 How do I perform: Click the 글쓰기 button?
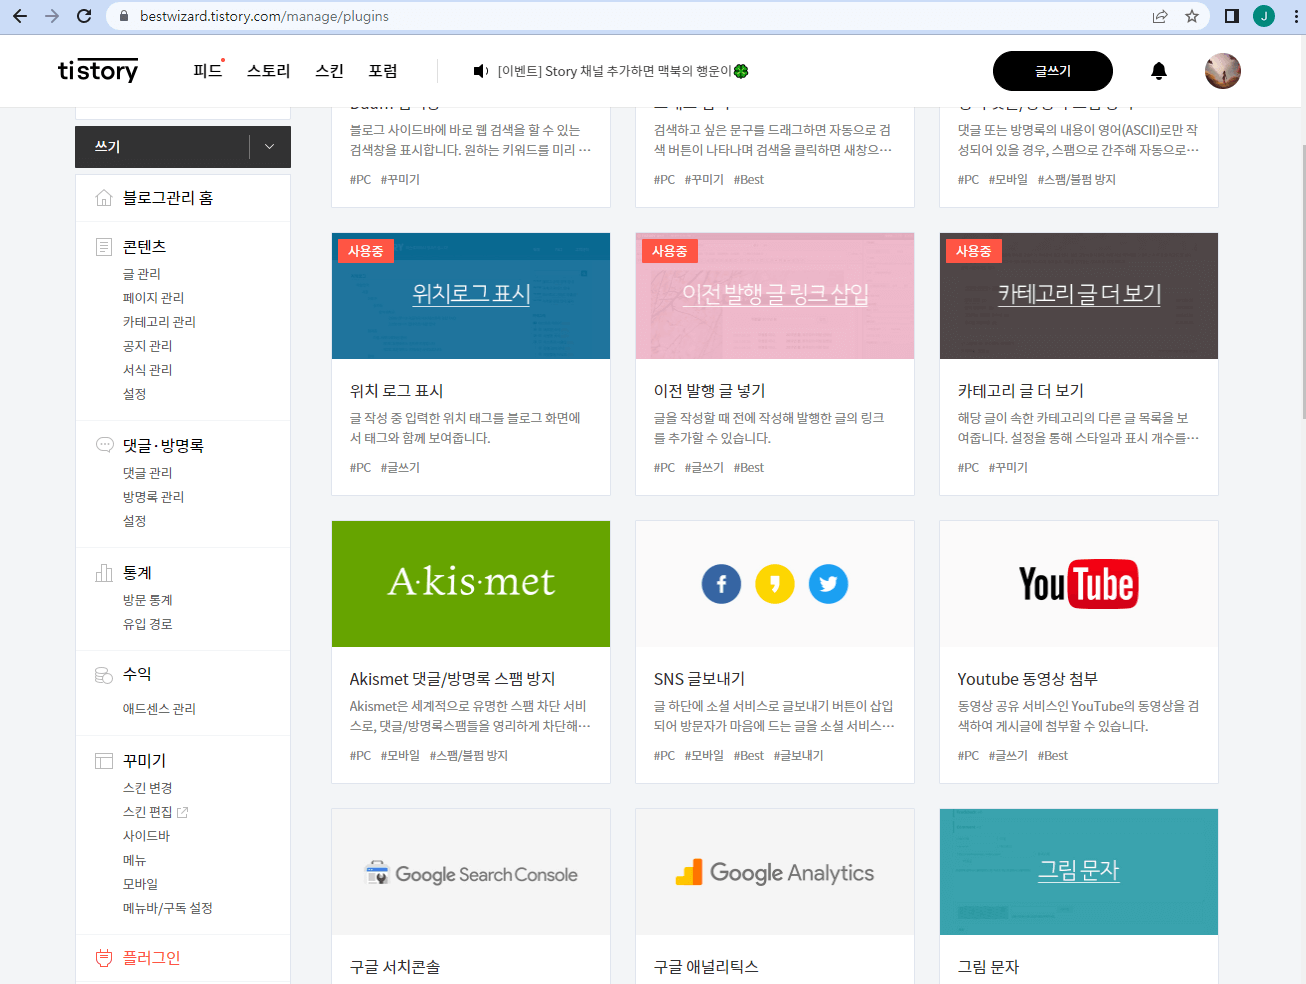pos(1052,71)
